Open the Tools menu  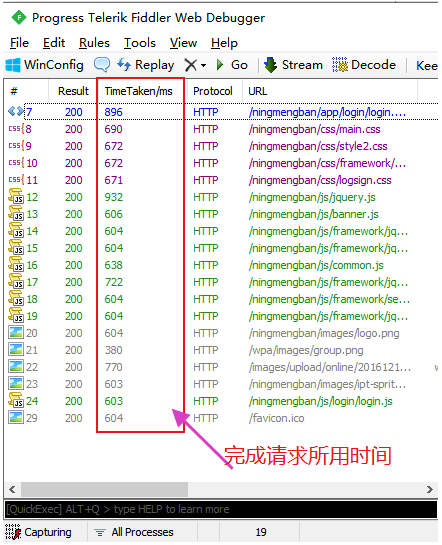click(x=140, y=43)
